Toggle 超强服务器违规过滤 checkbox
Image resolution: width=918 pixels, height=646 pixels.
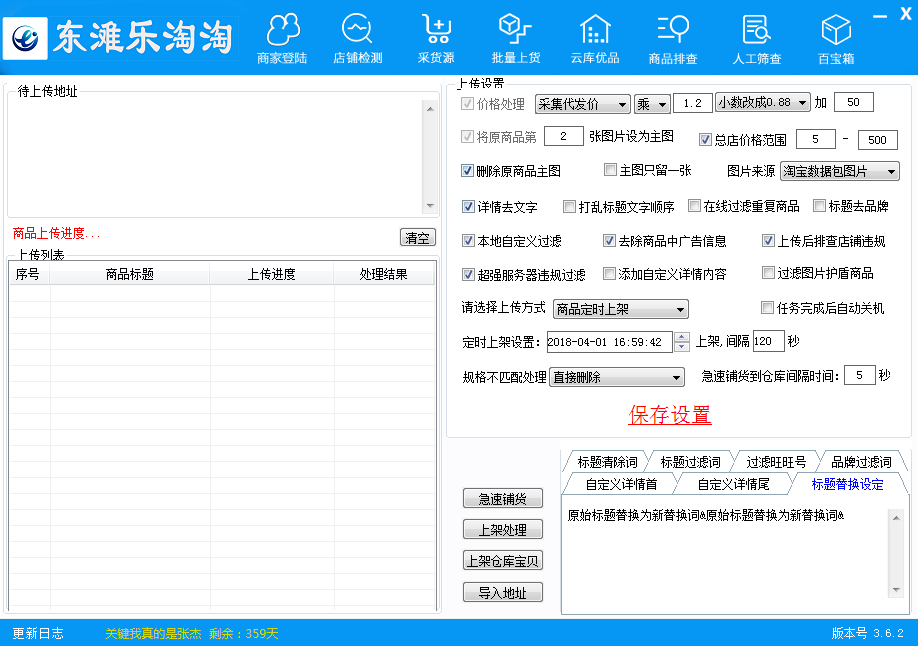click(468, 274)
